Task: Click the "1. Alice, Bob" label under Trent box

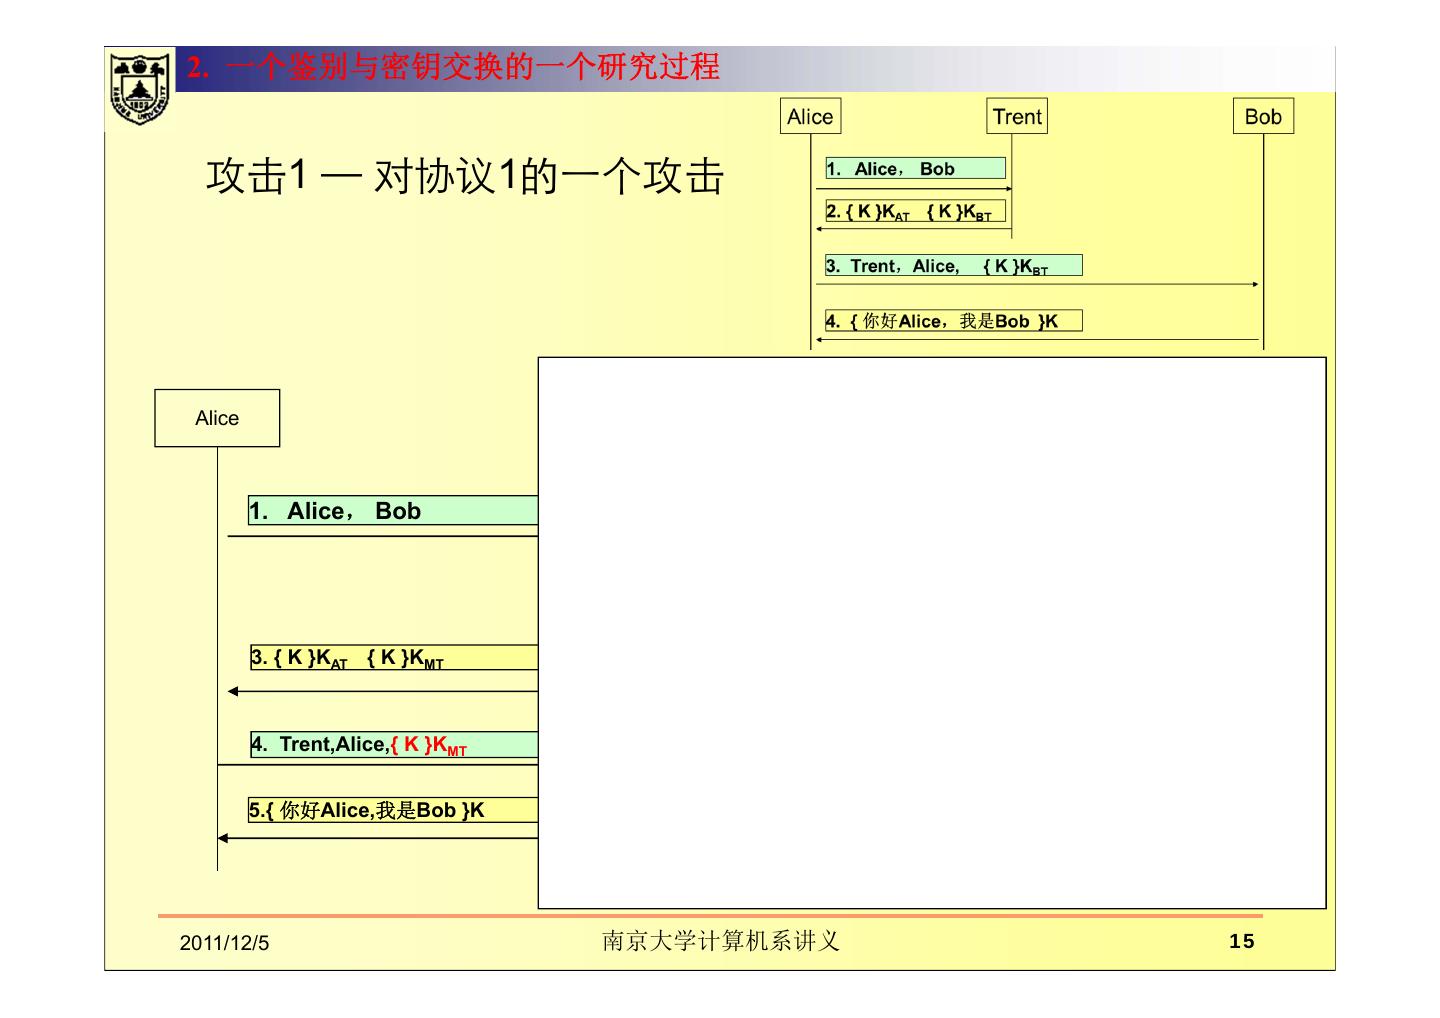Action: click(915, 169)
